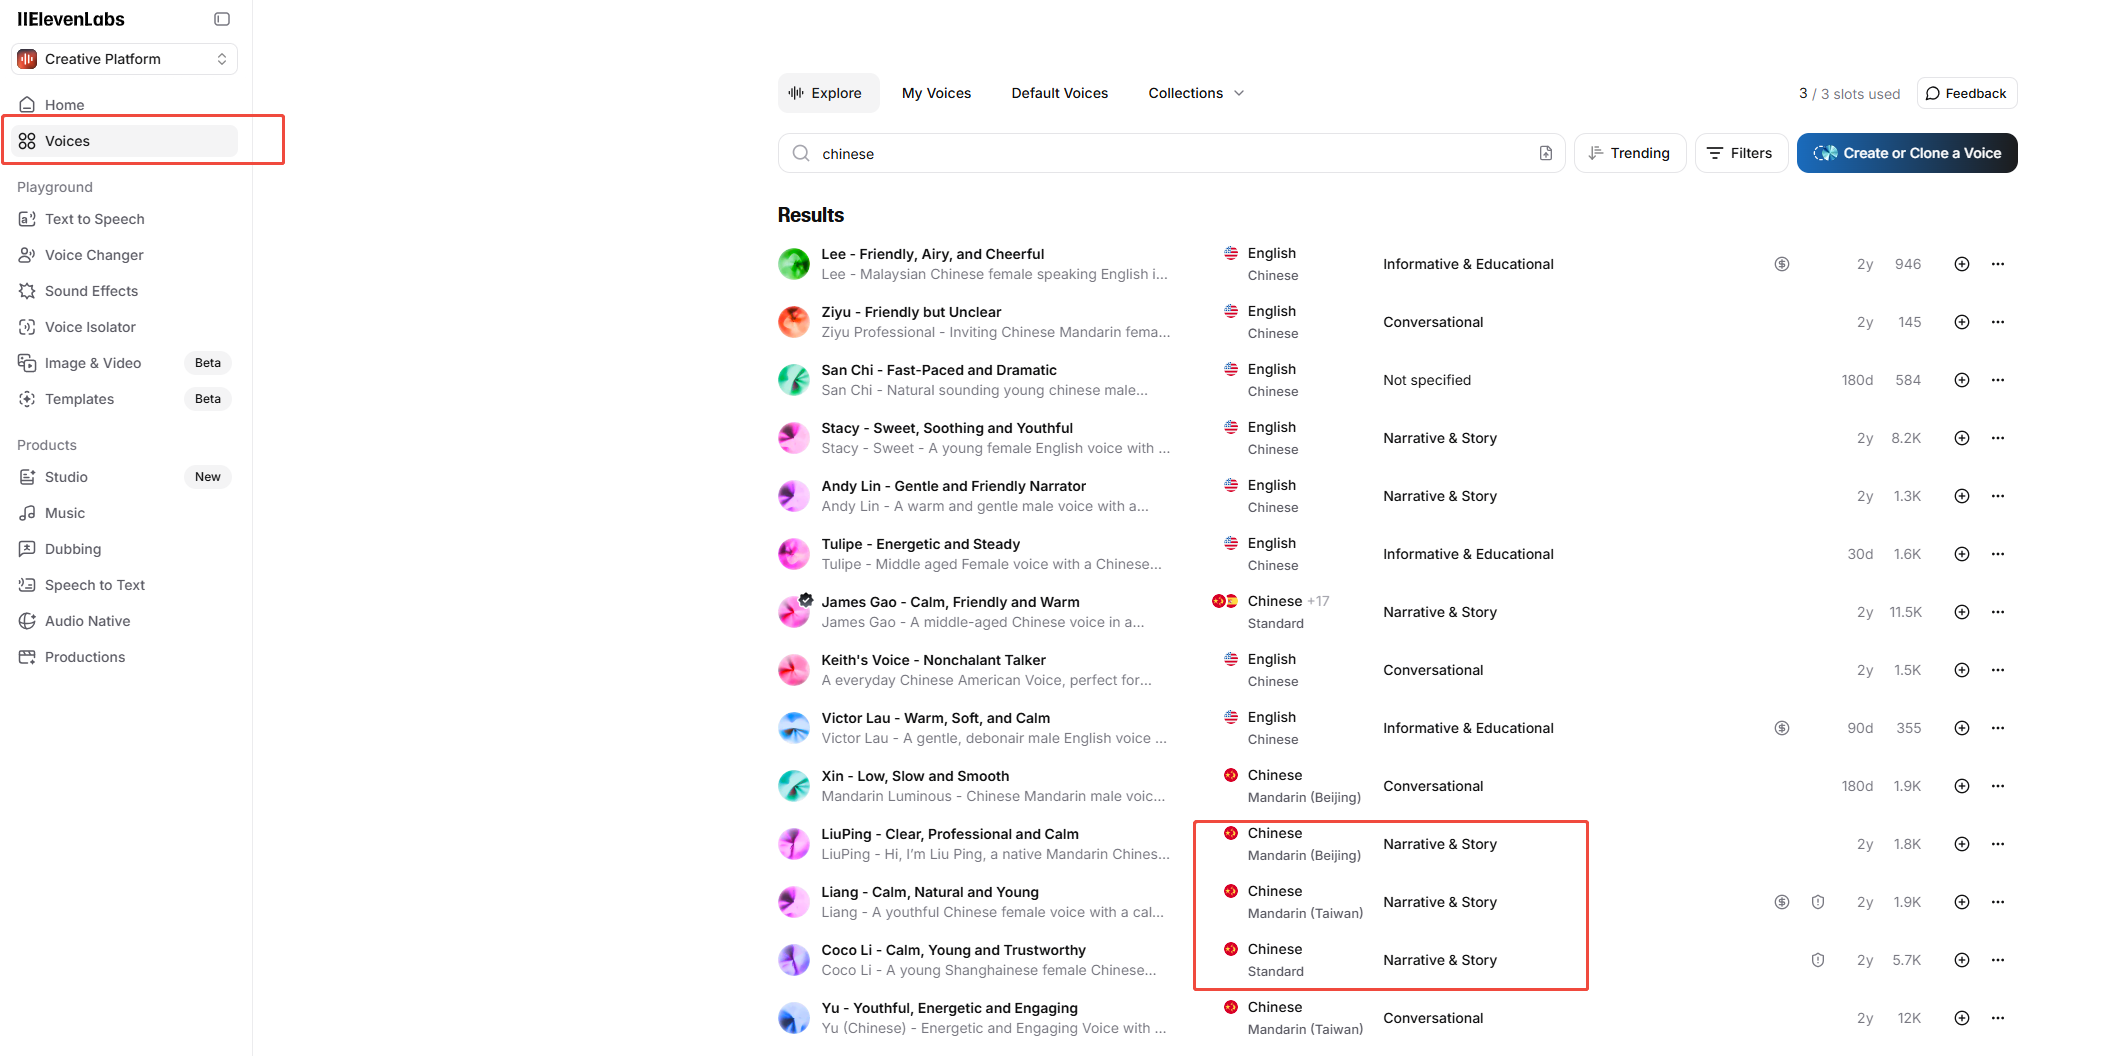2125x1056 pixels.
Task: Switch to the Default Voices tab
Action: [1059, 93]
